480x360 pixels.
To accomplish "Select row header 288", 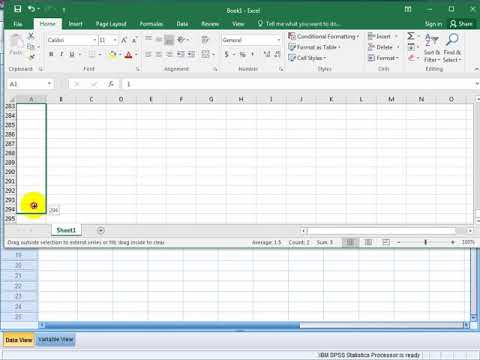I will (x=10, y=153).
